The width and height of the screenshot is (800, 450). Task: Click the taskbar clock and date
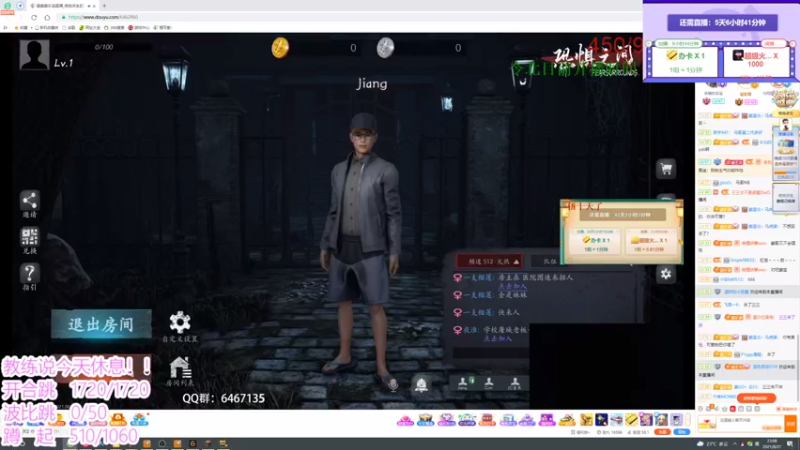coord(772,443)
